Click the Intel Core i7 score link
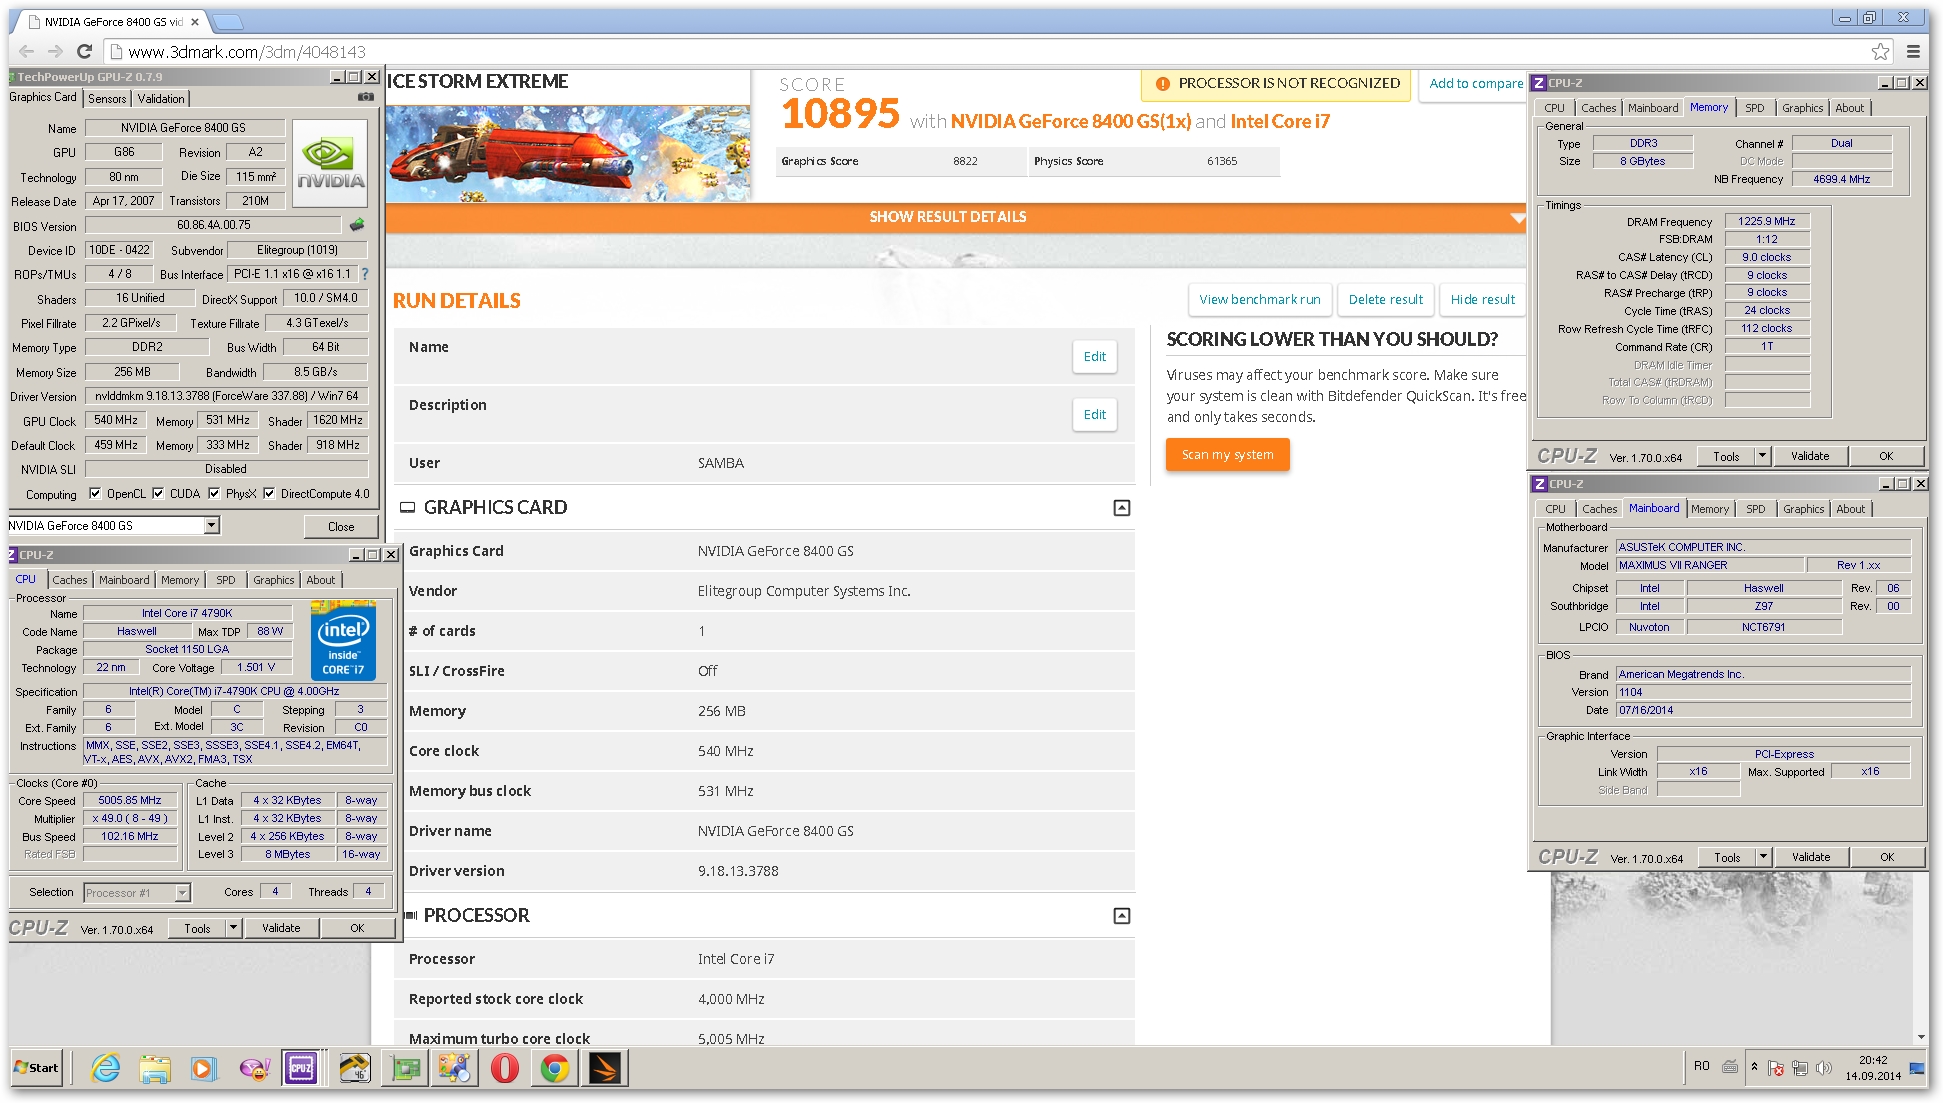1943x1103 pixels. pos(1280,122)
